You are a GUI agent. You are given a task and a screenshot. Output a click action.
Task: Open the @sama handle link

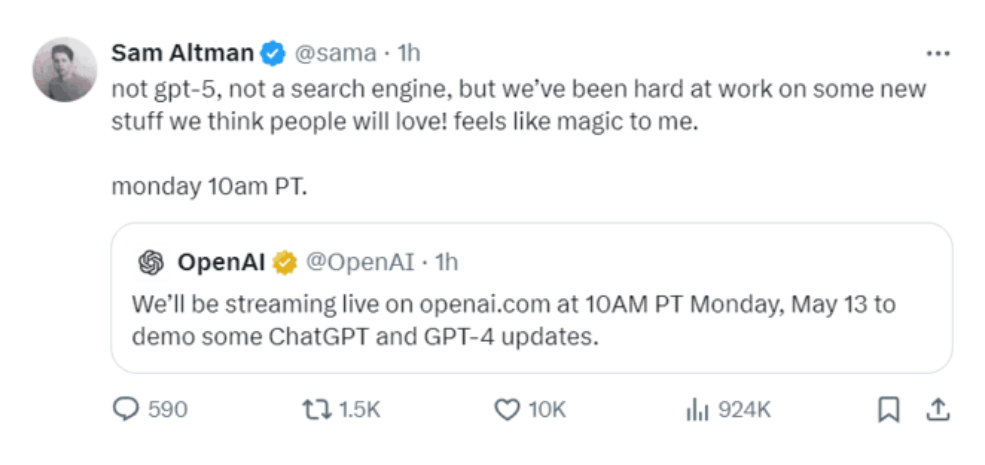pyautogui.click(x=335, y=54)
